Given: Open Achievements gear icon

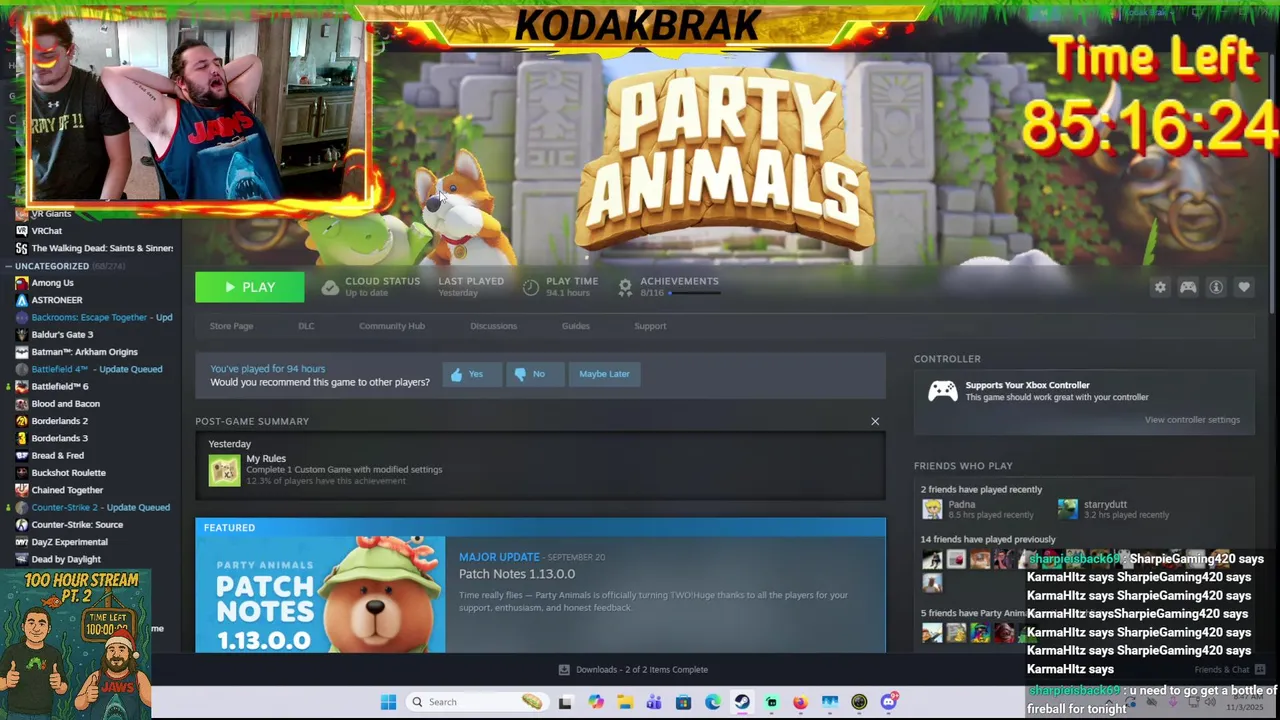Looking at the screenshot, I should [x=625, y=287].
